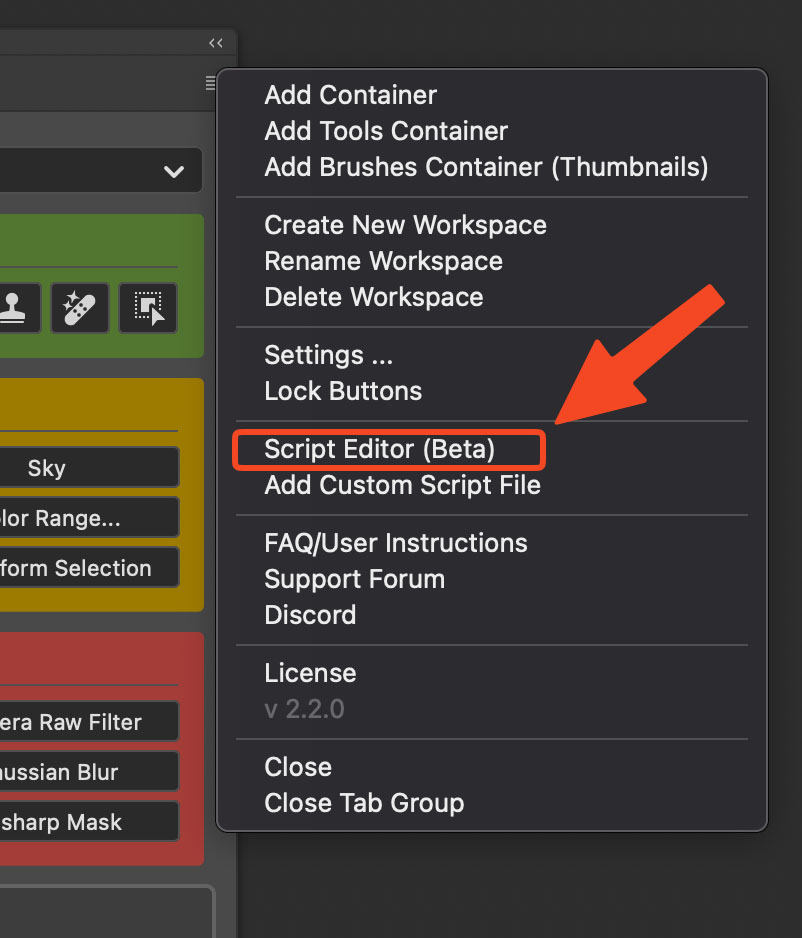
Task: Open the FAQ/User Instructions link
Action: point(395,543)
